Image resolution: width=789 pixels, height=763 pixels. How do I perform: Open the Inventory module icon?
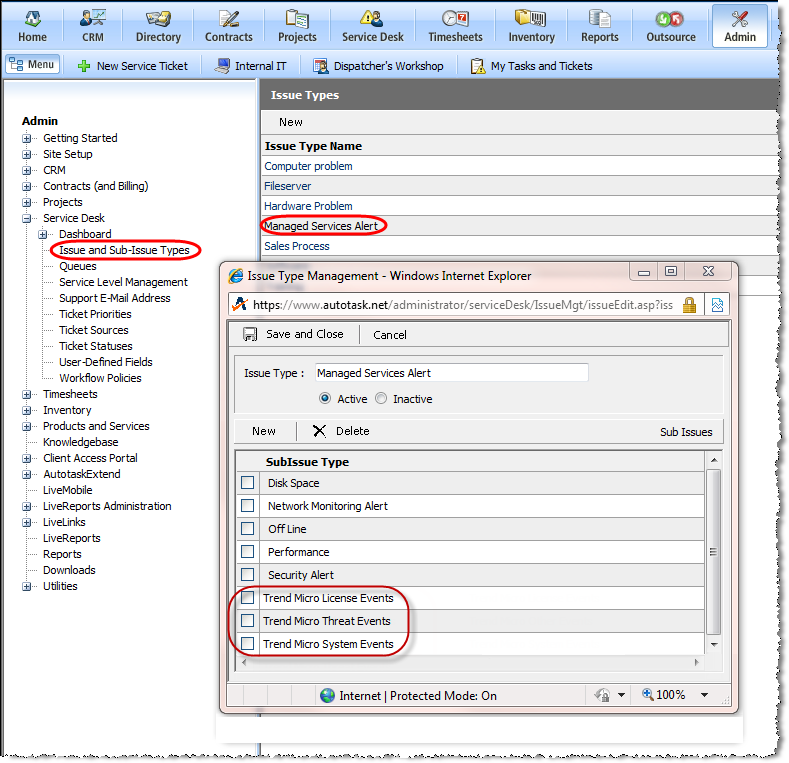pyautogui.click(x=531, y=19)
